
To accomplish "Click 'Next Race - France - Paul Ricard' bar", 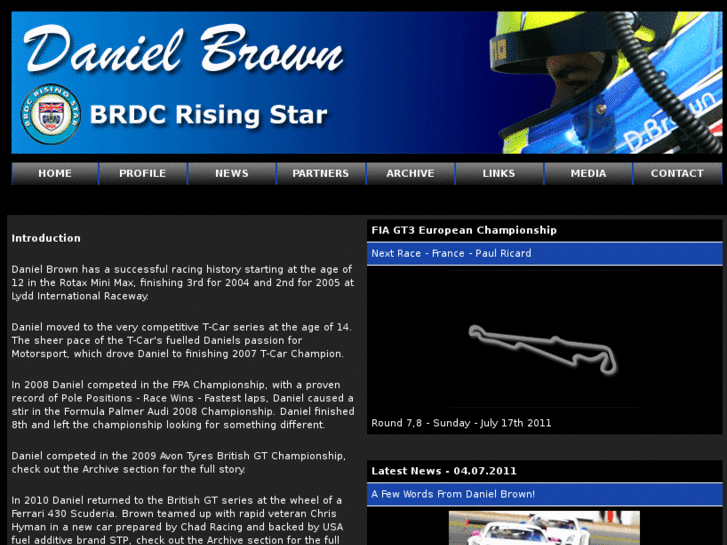I will click(x=544, y=253).
